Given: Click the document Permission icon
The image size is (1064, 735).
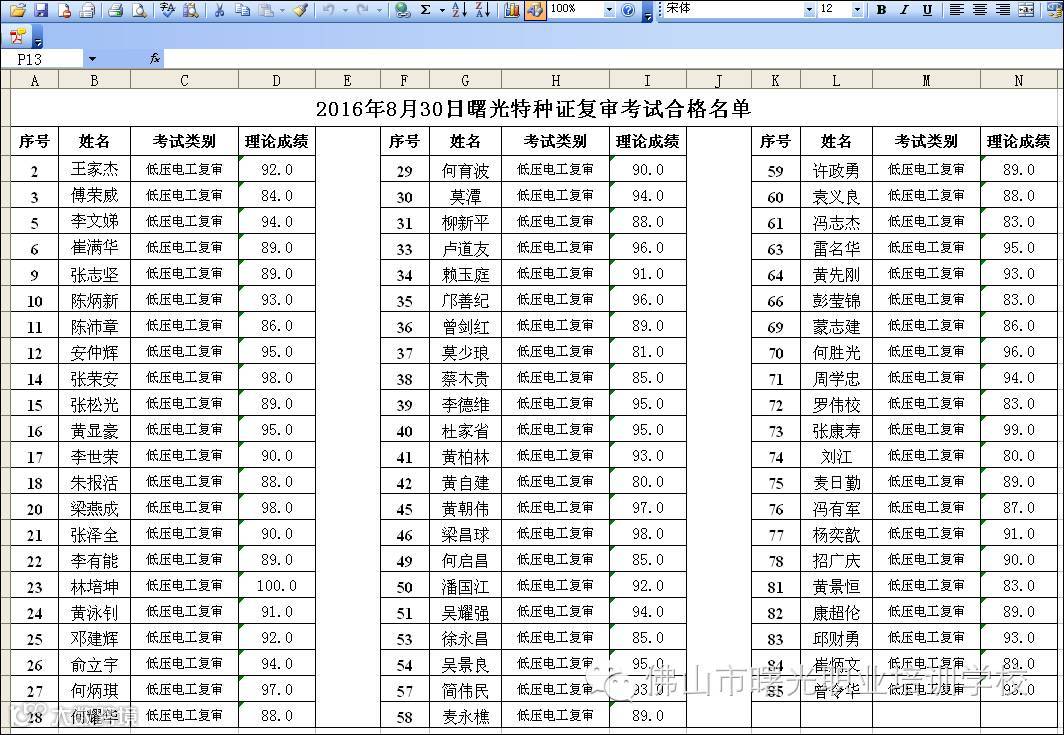Looking at the screenshot, I should 64,10.
